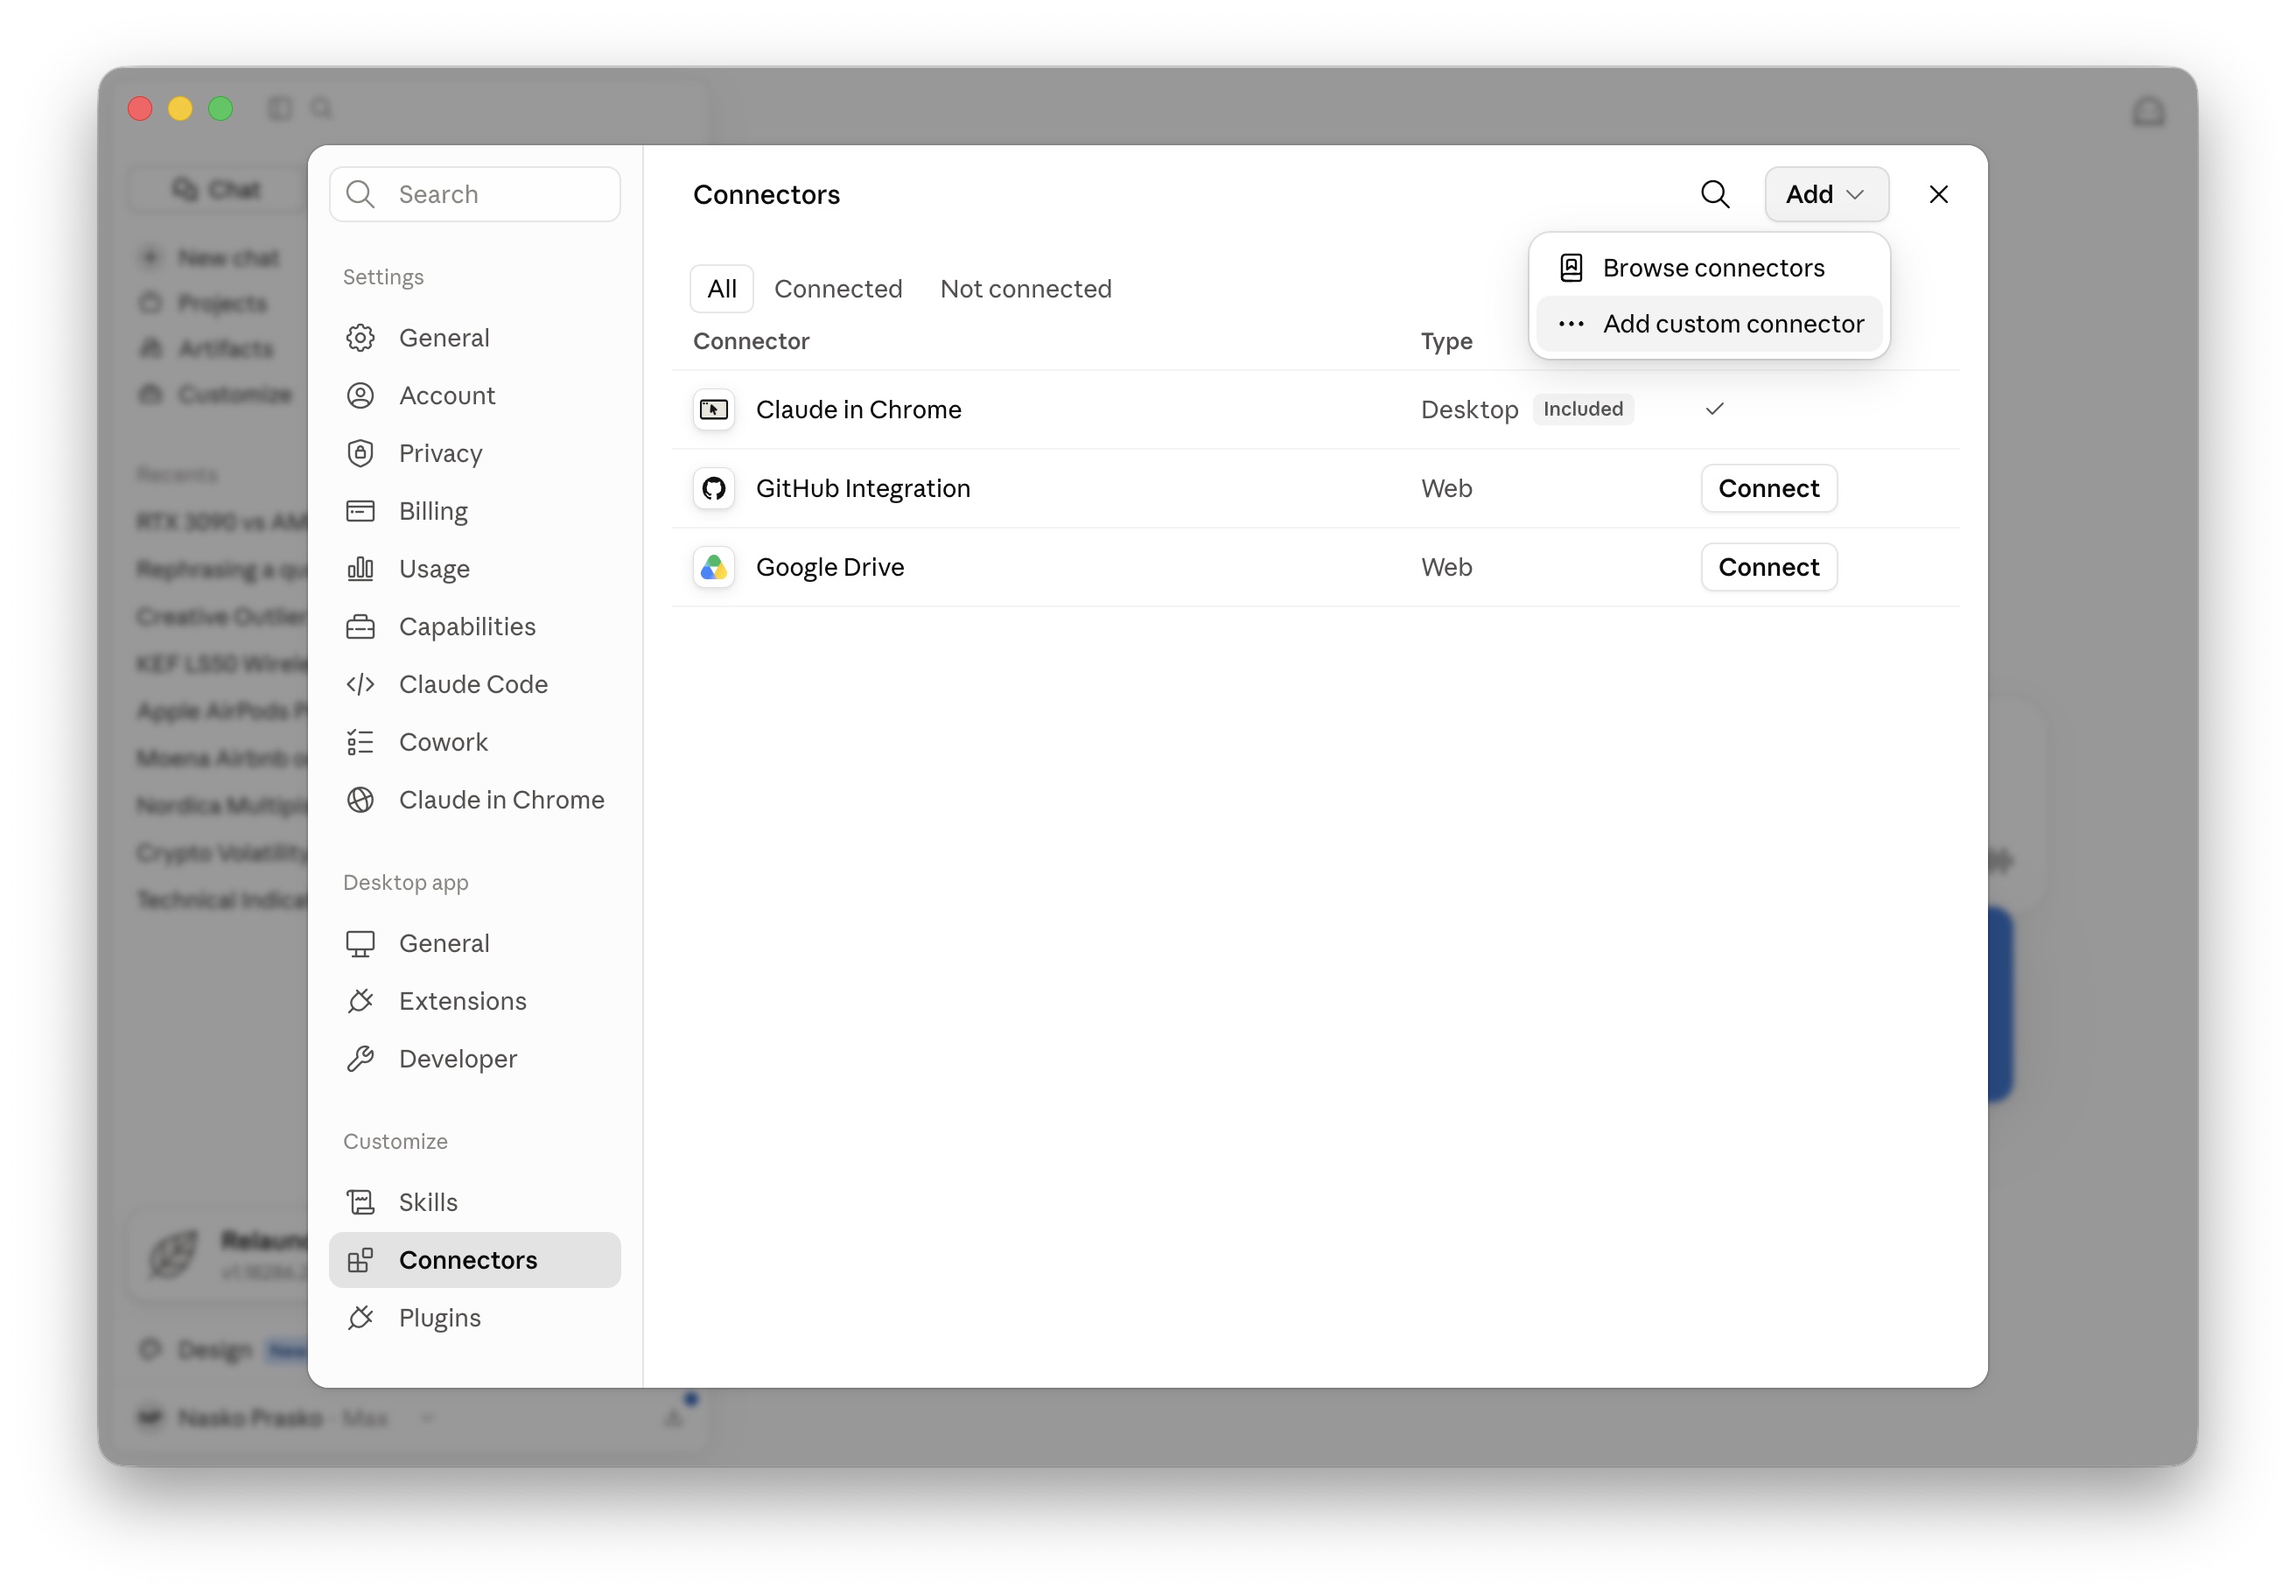
Task: Open Account settings
Action: click(x=474, y=396)
